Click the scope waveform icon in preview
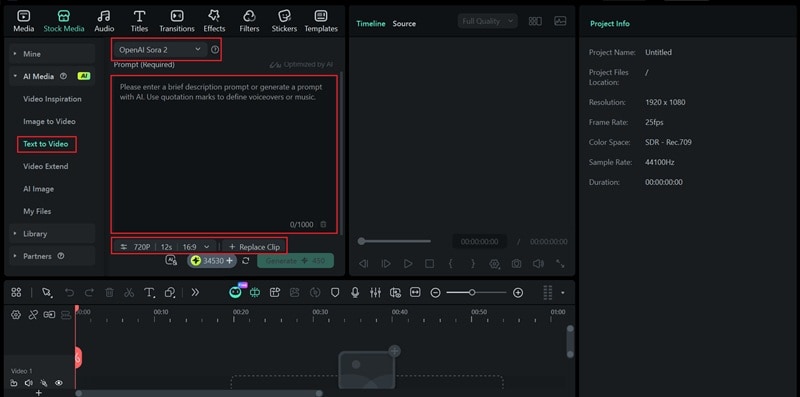The width and height of the screenshot is (800, 397). coord(560,21)
